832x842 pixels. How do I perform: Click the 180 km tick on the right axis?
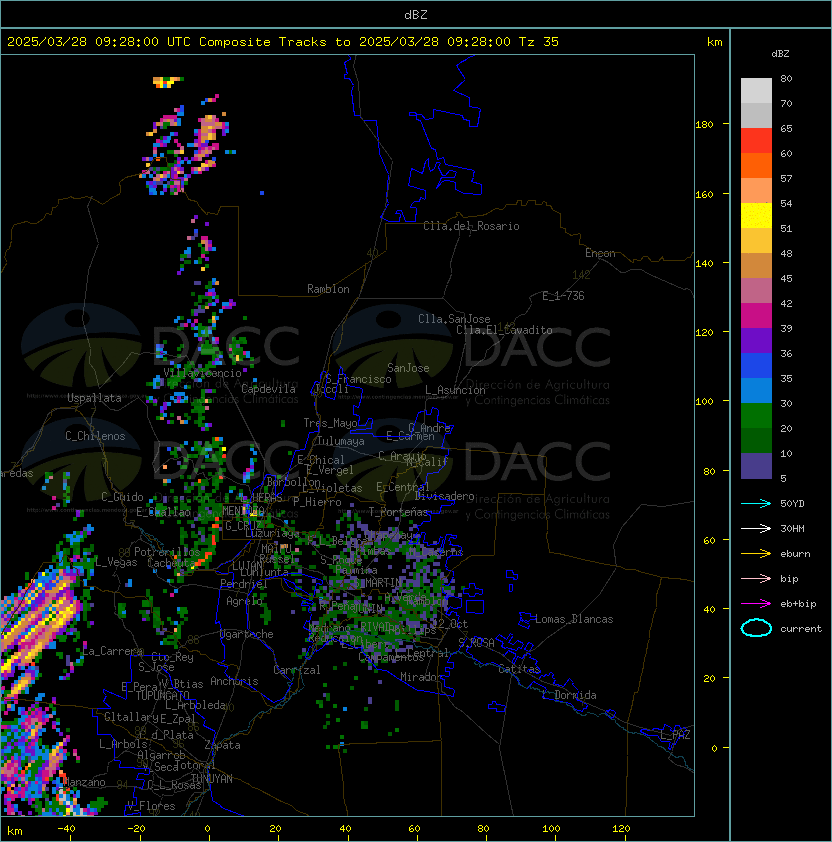[704, 125]
